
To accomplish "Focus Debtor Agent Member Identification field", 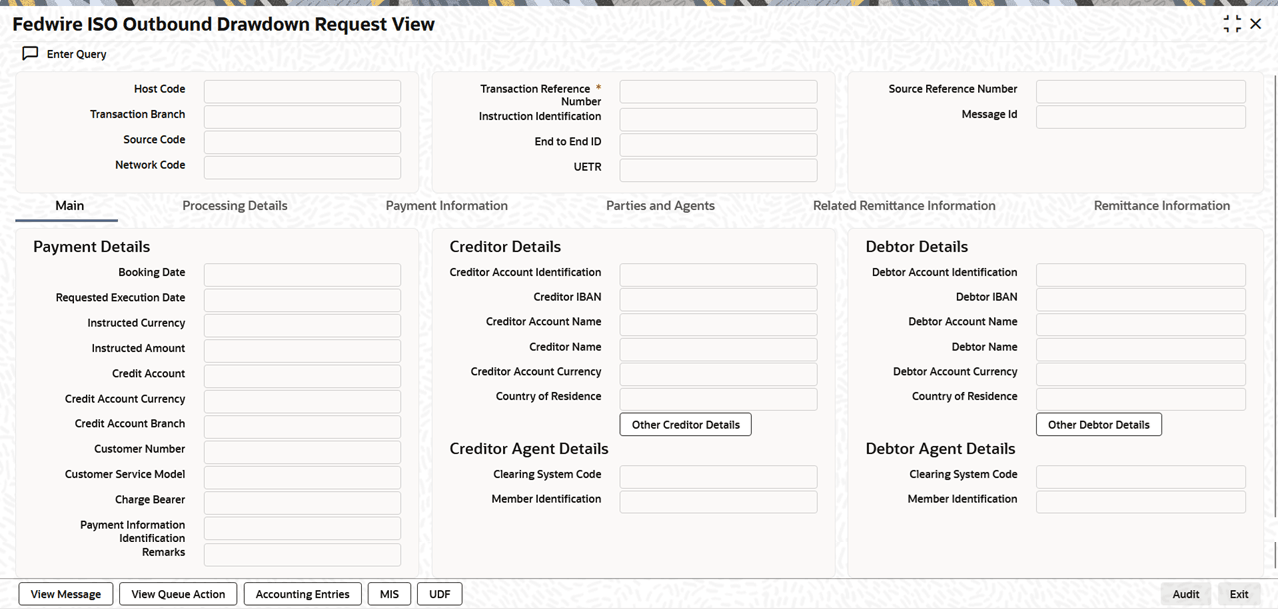I will tap(1141, 502).
